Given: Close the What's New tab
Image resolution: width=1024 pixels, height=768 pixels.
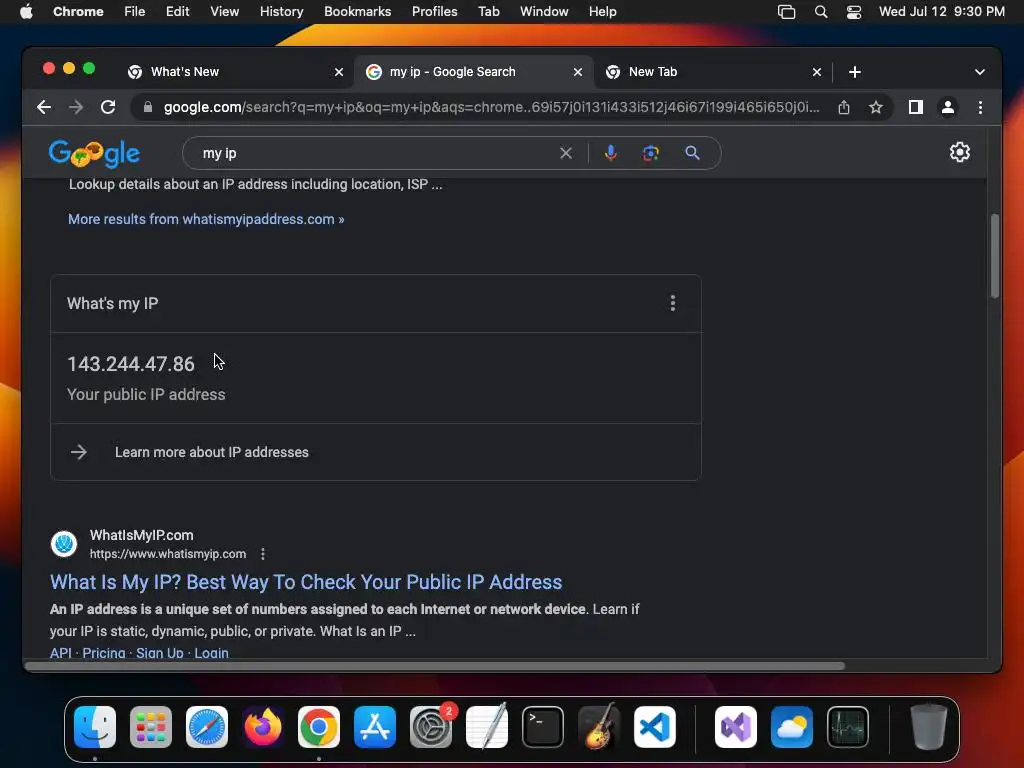Looking at the screenshot, I should 339,72.
